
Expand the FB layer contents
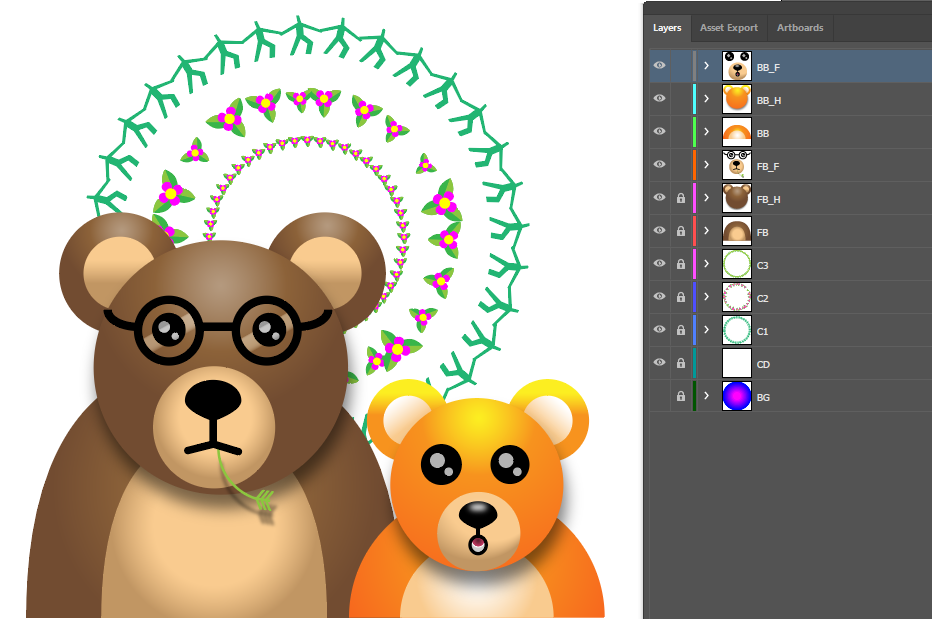[707, 231]
